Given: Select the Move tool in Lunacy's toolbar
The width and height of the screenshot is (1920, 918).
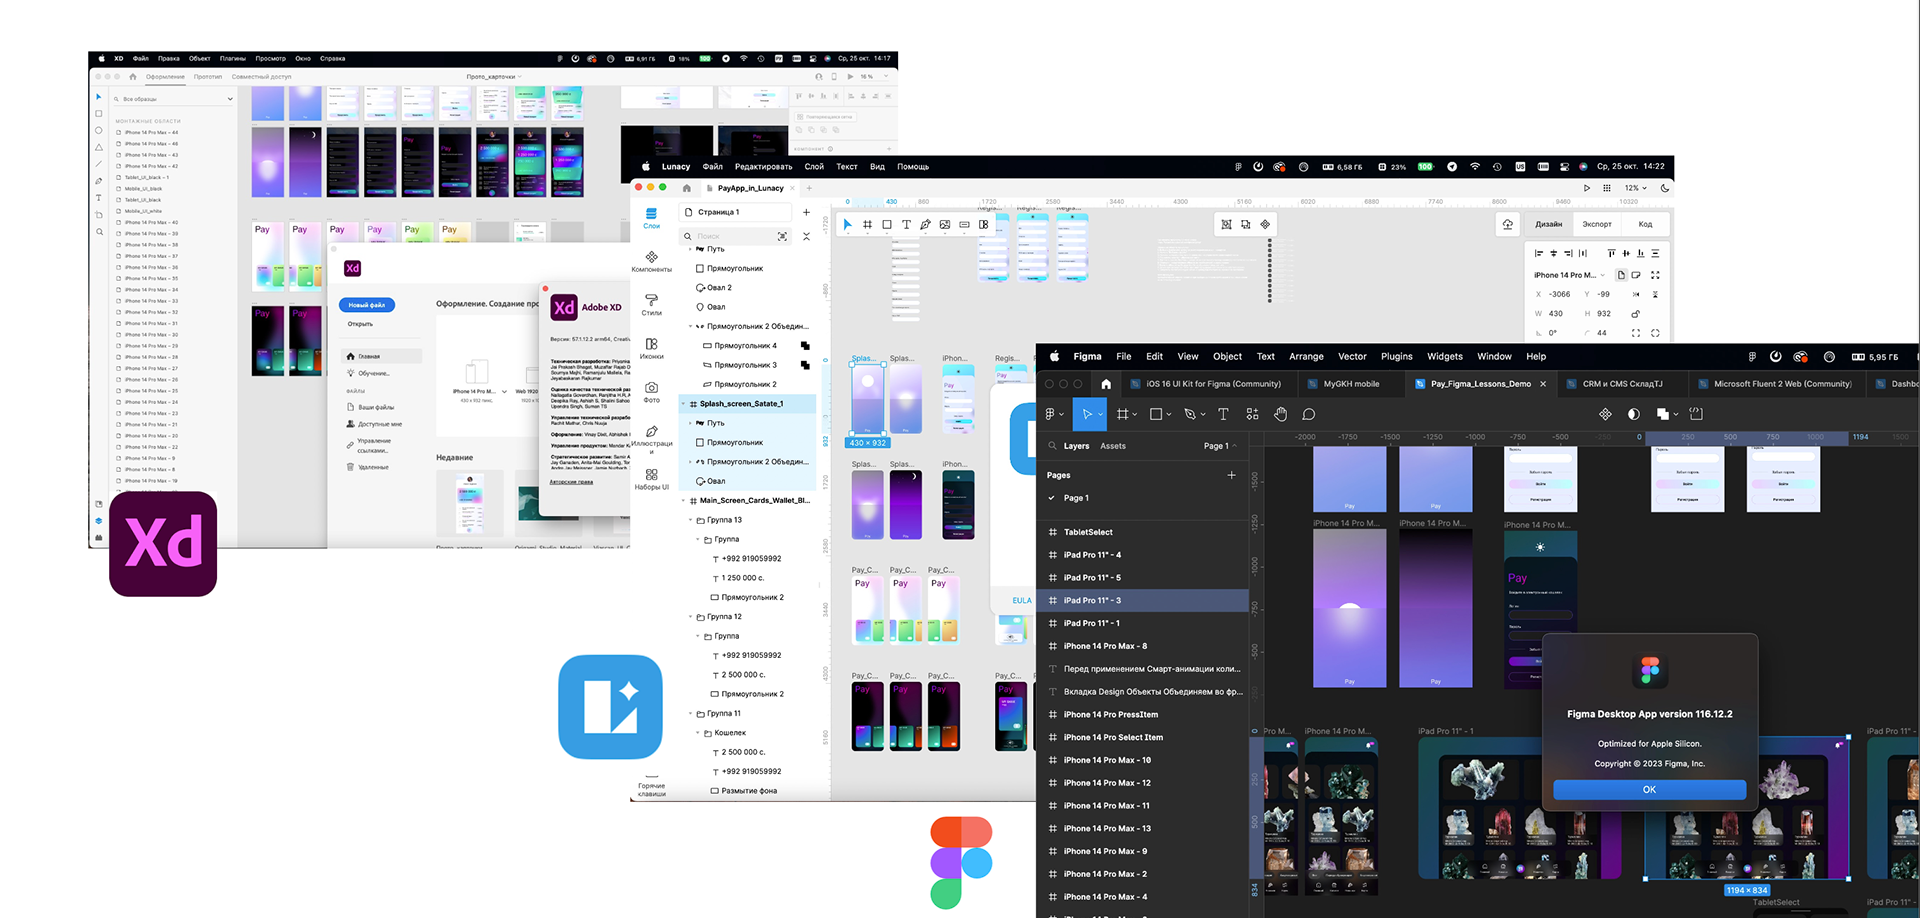Looking at the screenshot, I should pyautogui.click(x=847, y=225).
